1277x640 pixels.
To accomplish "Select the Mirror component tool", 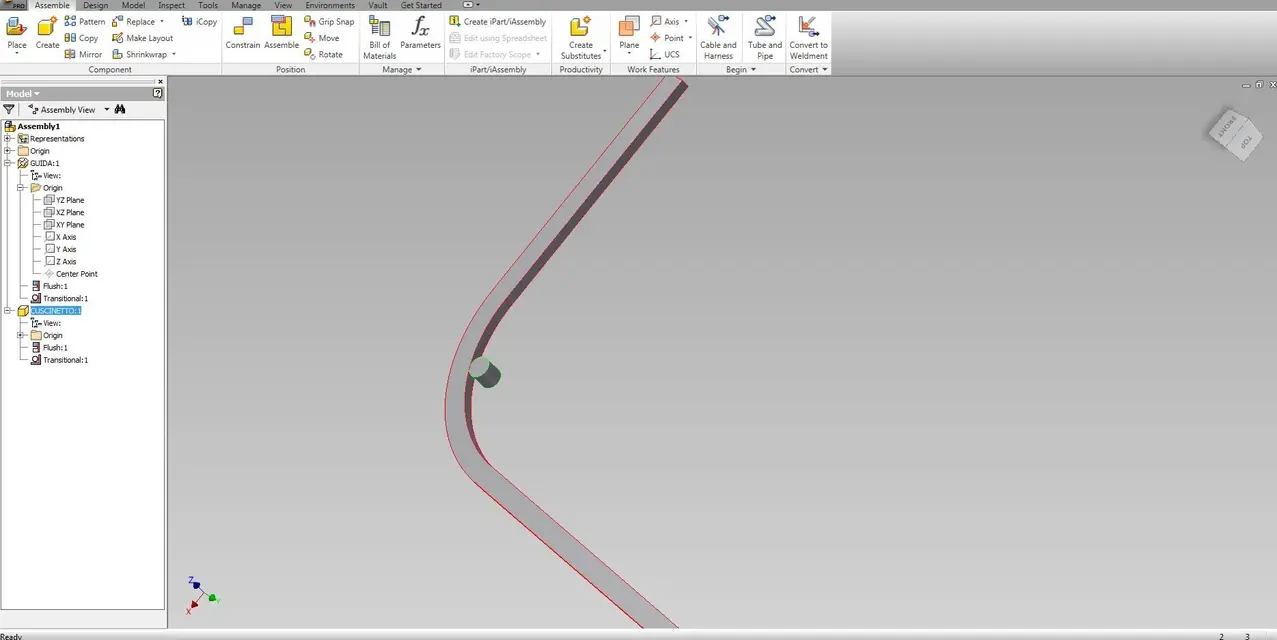I will (x=83, y=54).
